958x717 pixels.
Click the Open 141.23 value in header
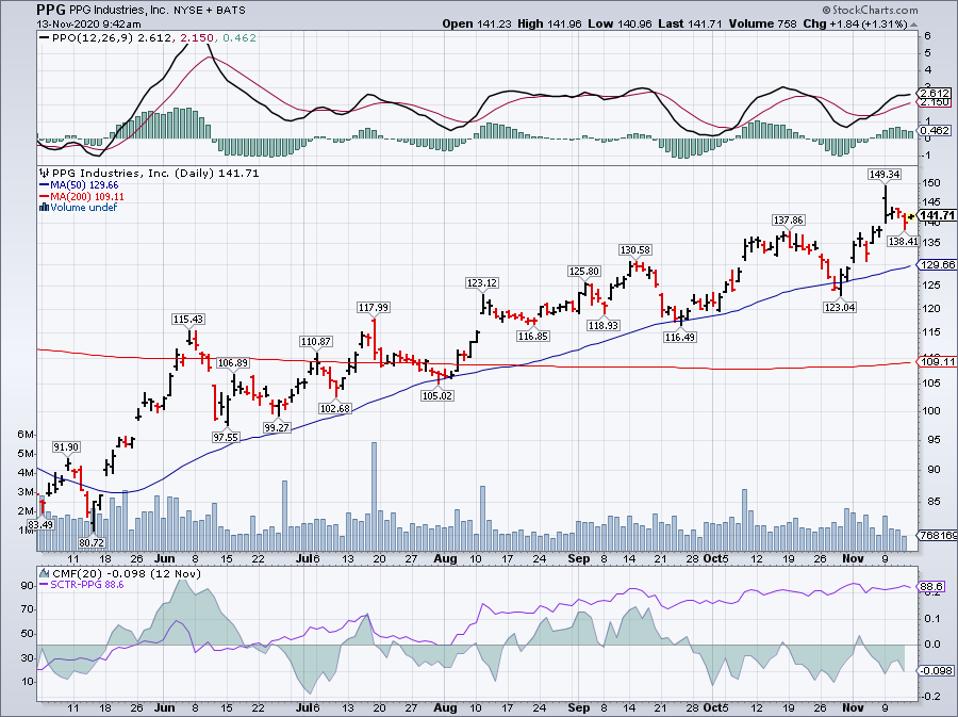pos(477,24)
